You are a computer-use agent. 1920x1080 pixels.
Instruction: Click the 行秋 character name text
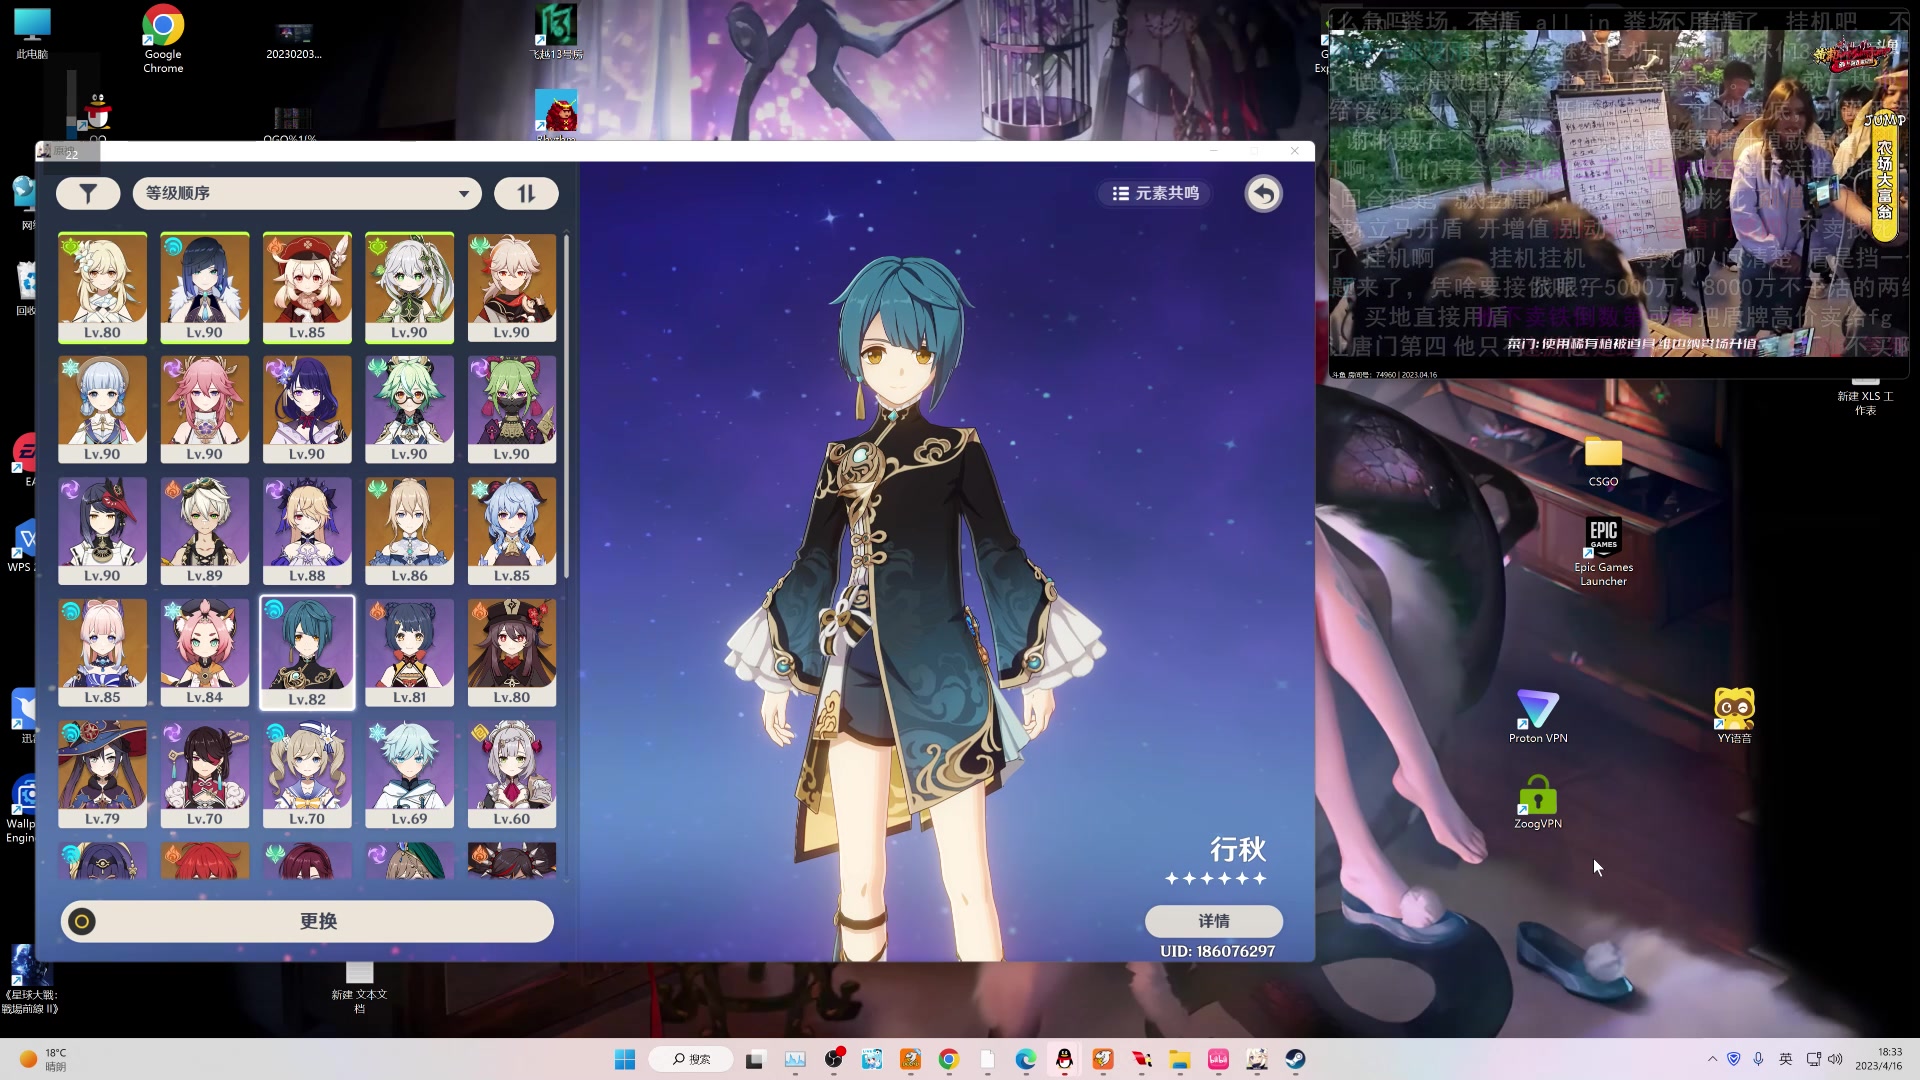pyautogui.click(x=1238, y=850)
